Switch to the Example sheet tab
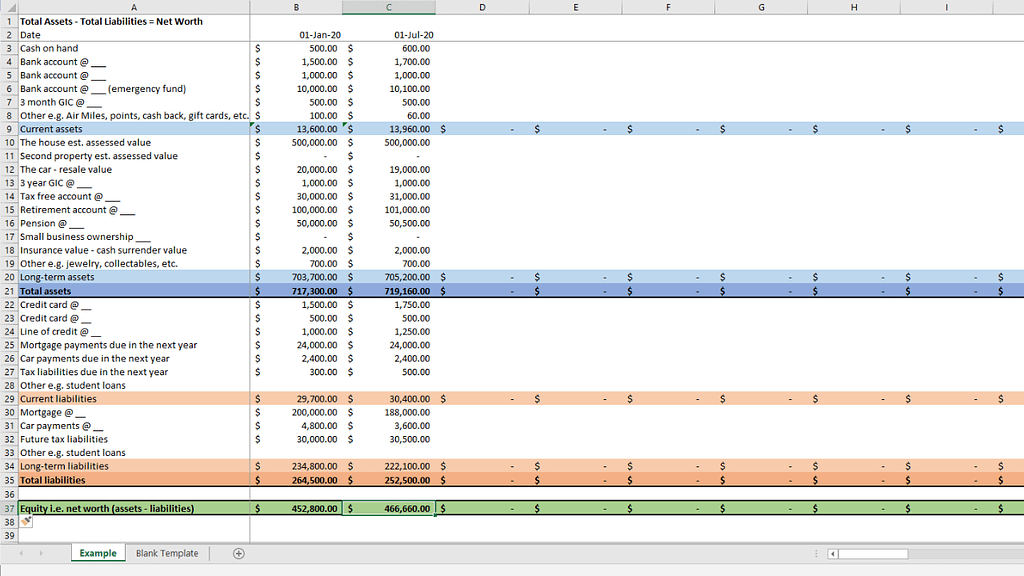The width and height of the screenshot is (1024, 576). (x=98, y=553)
